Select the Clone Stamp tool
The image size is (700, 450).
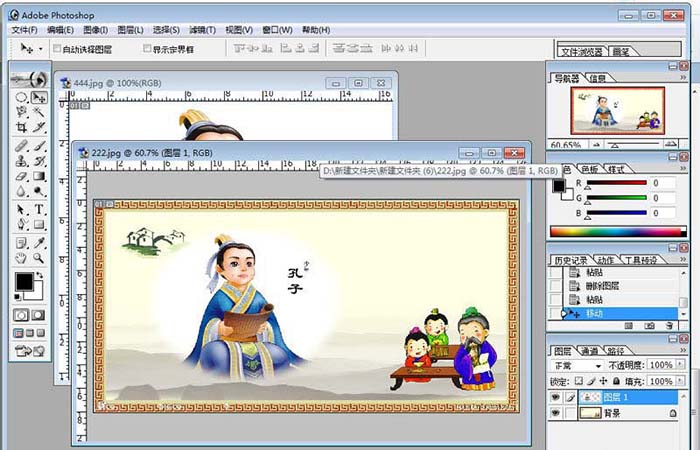pyautogui.click(x=21, y=161)
